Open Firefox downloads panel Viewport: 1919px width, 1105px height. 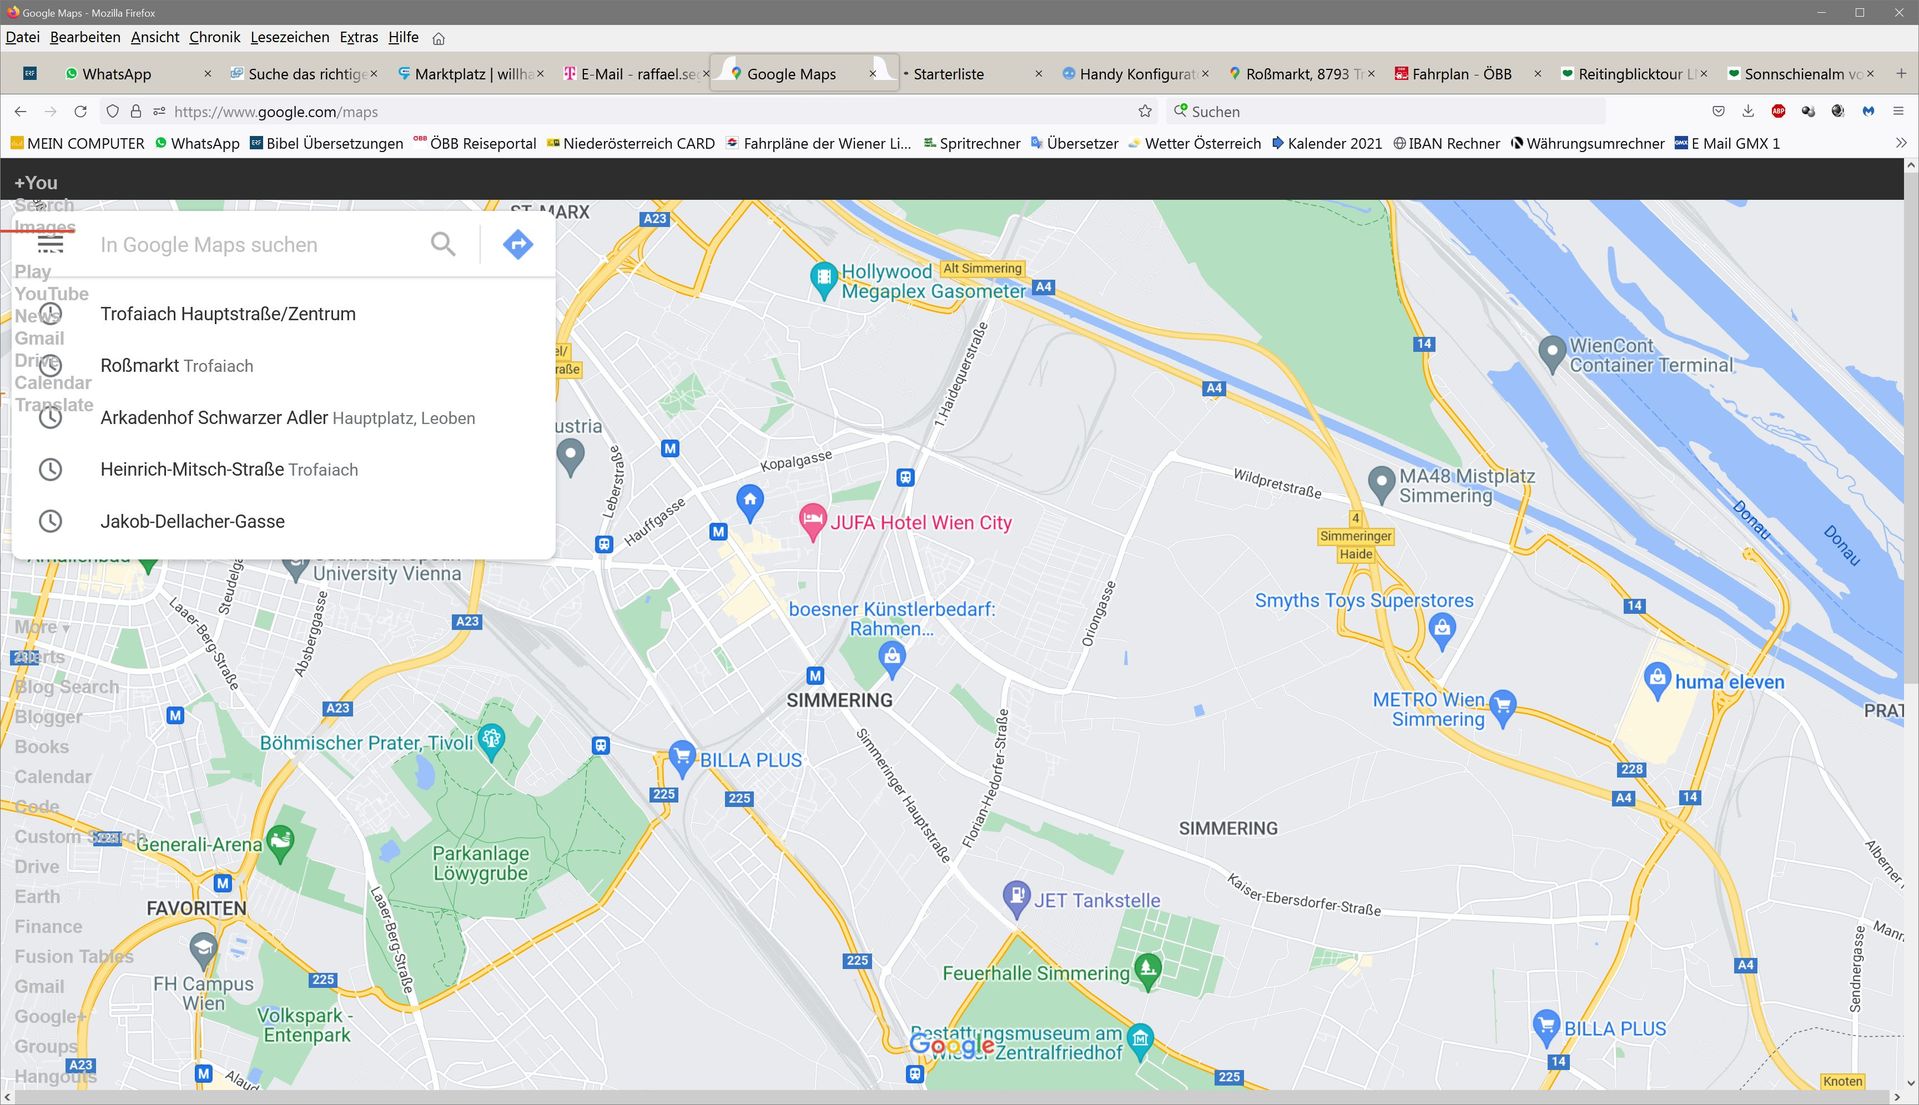[1748, 111]
